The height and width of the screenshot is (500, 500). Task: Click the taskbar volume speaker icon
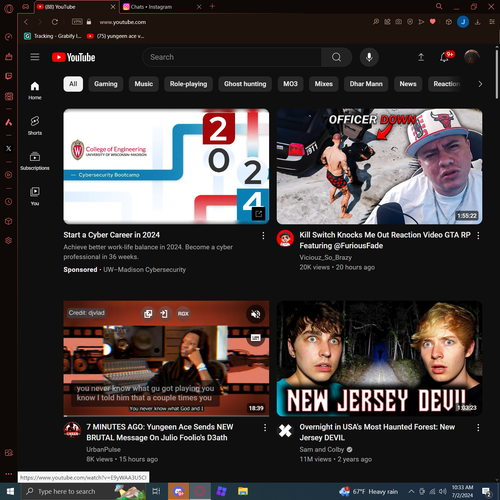tap(443, 491)
